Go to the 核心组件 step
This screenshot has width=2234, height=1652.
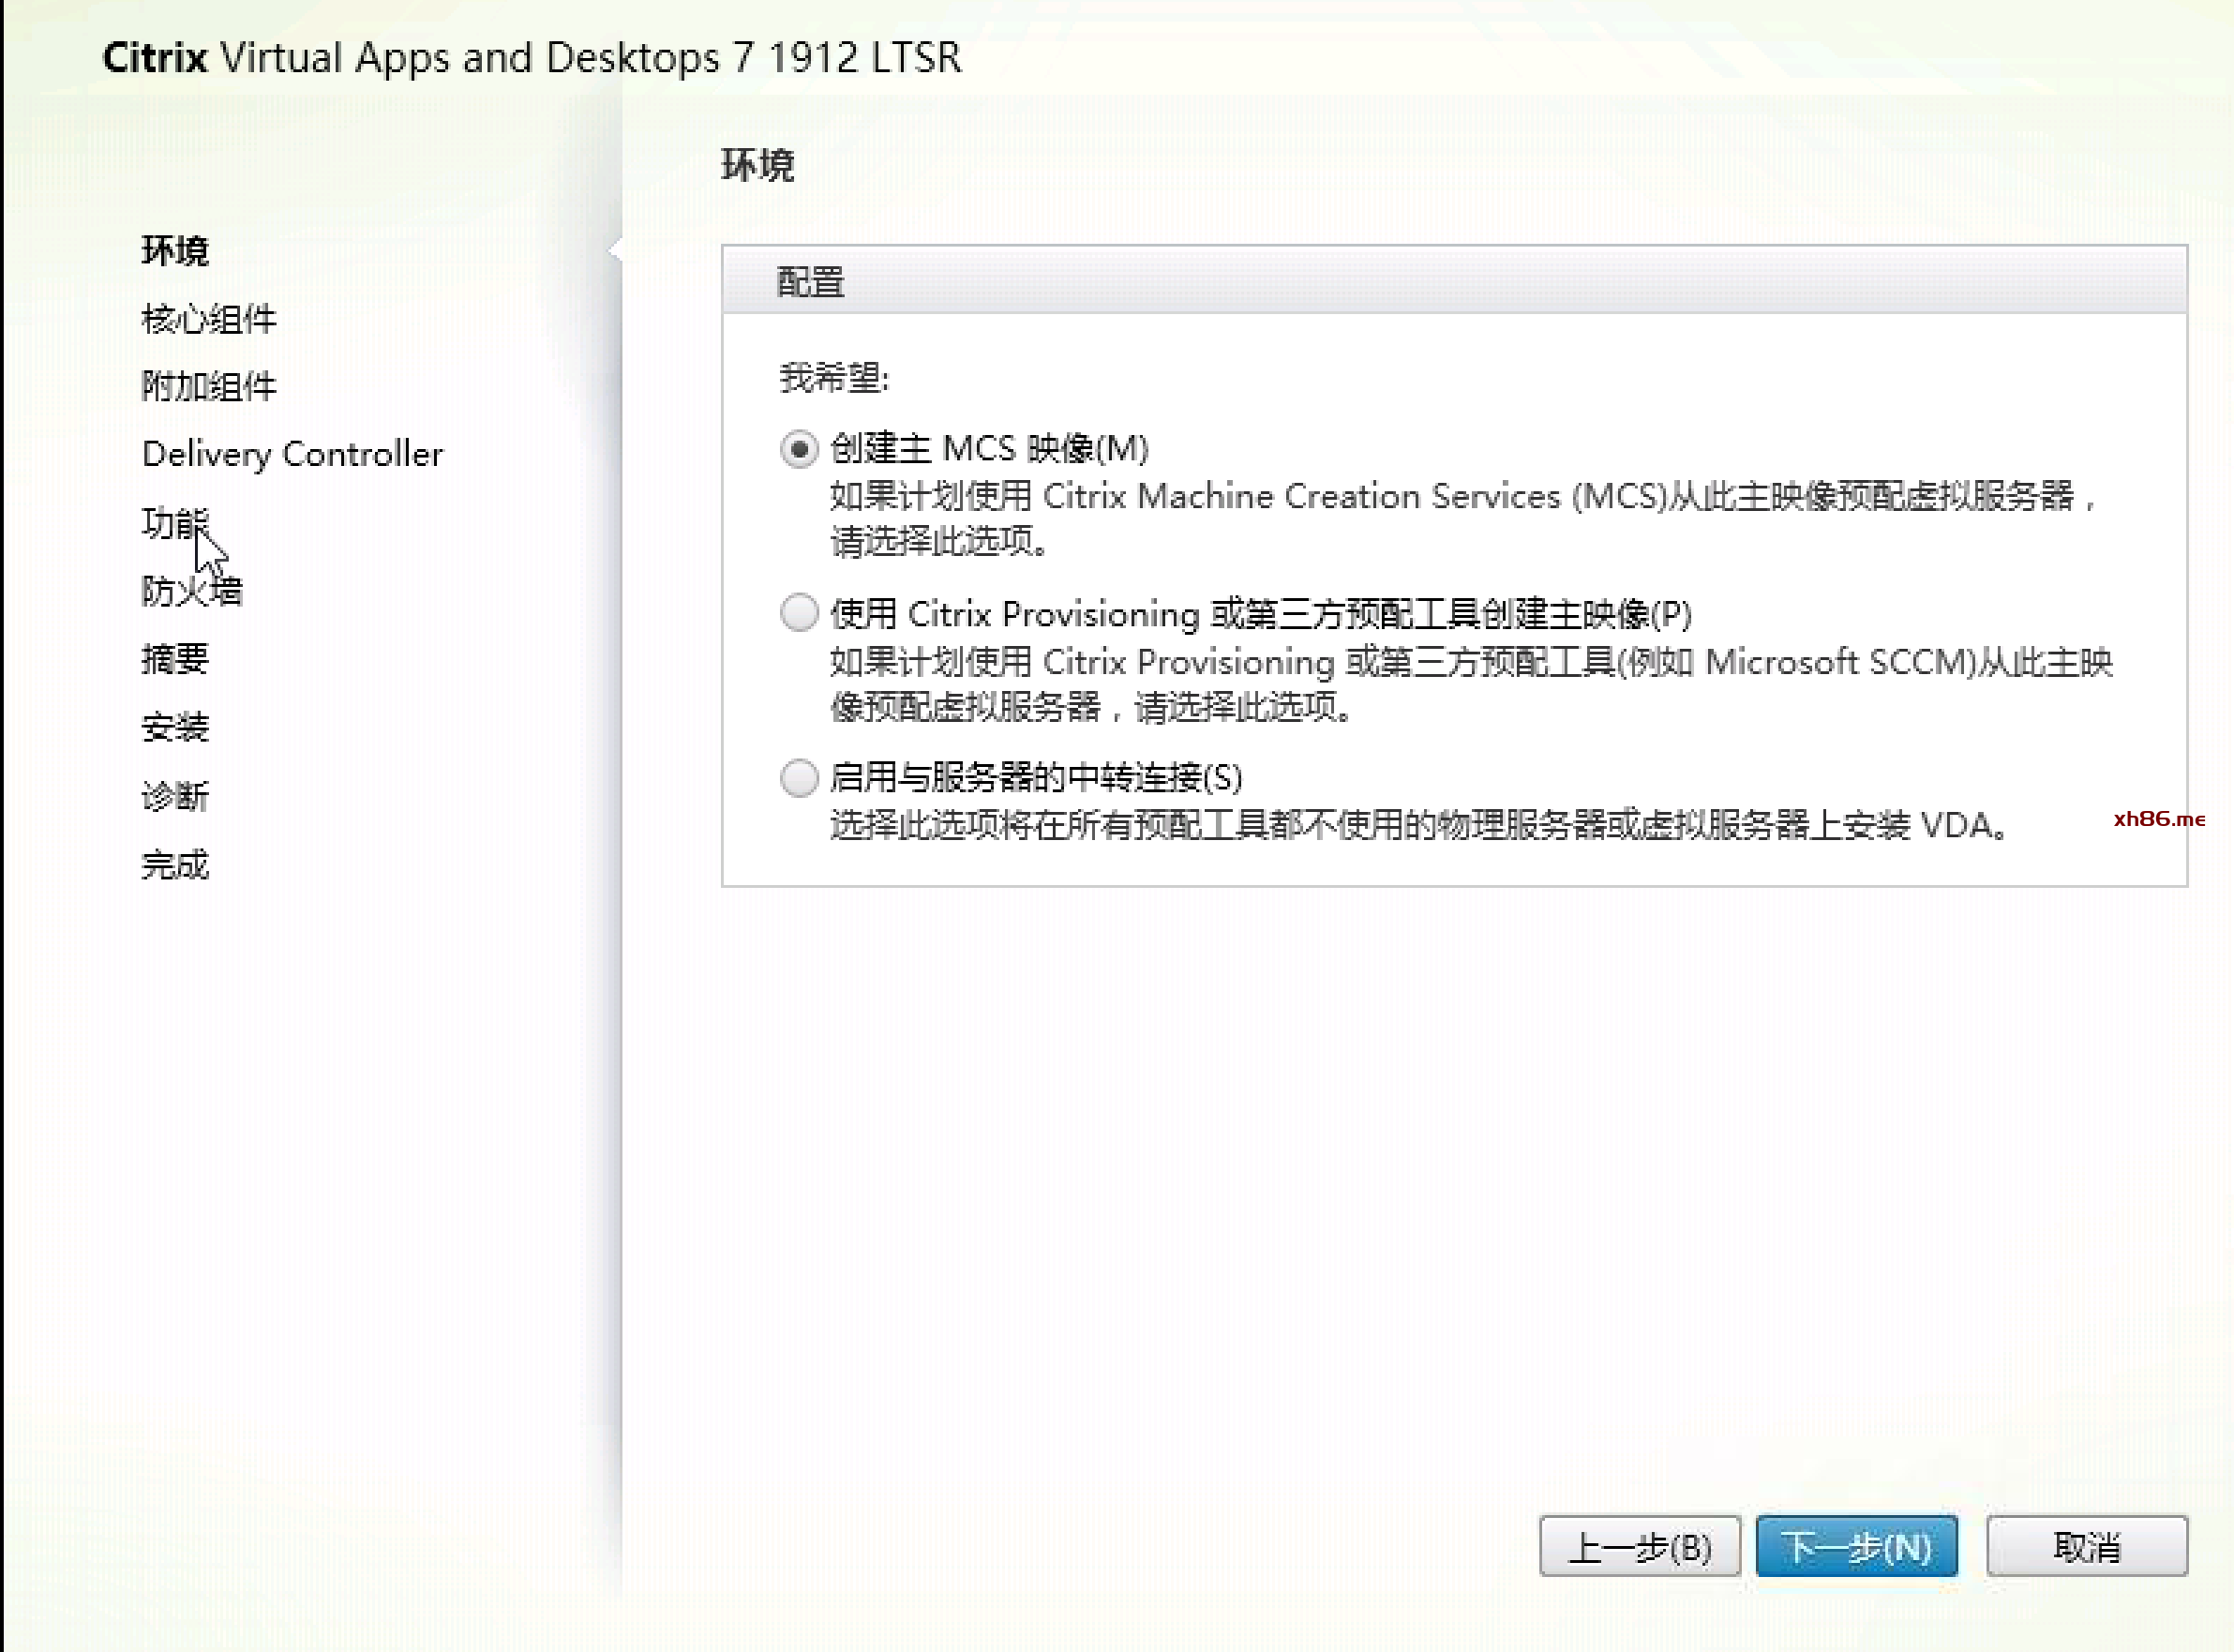pos(208,319)
